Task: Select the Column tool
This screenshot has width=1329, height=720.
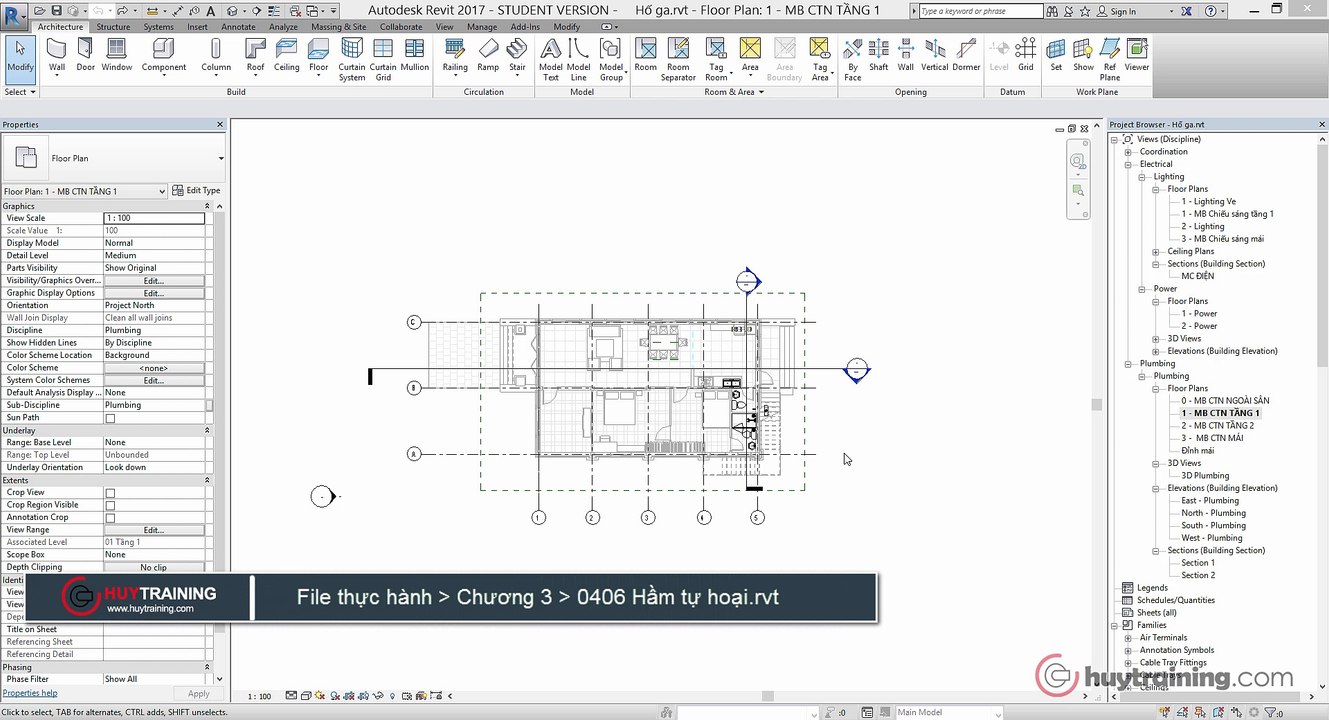Action: click(x=216, y=55)
